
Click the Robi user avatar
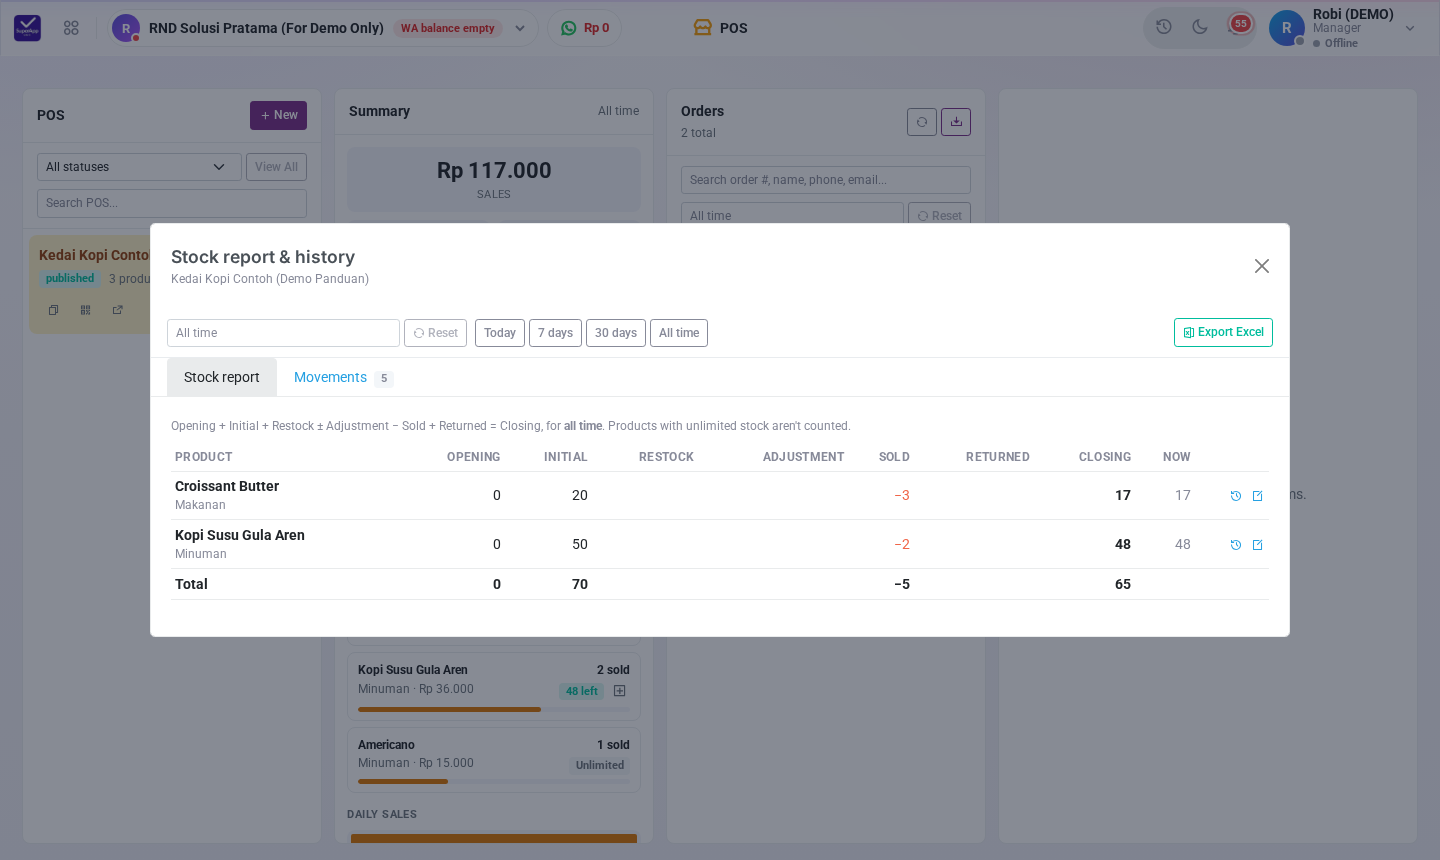1287,28
